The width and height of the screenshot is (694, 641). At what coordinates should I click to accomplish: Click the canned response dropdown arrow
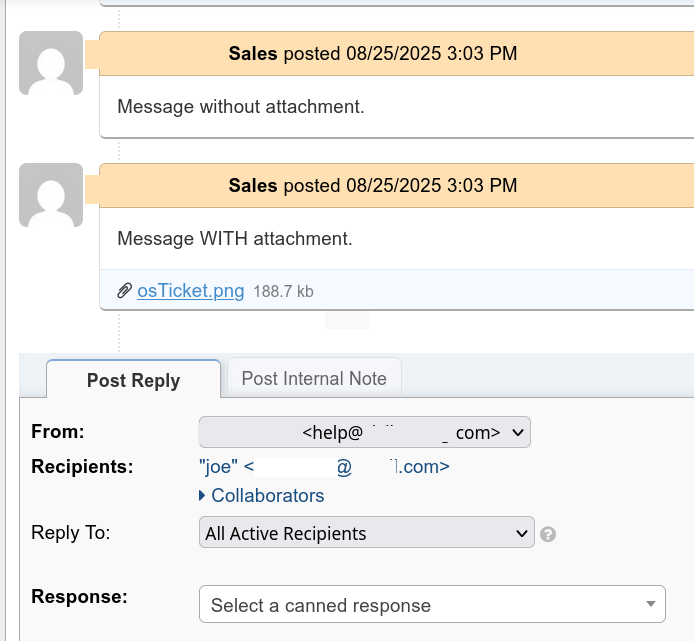tap(650, 604)
